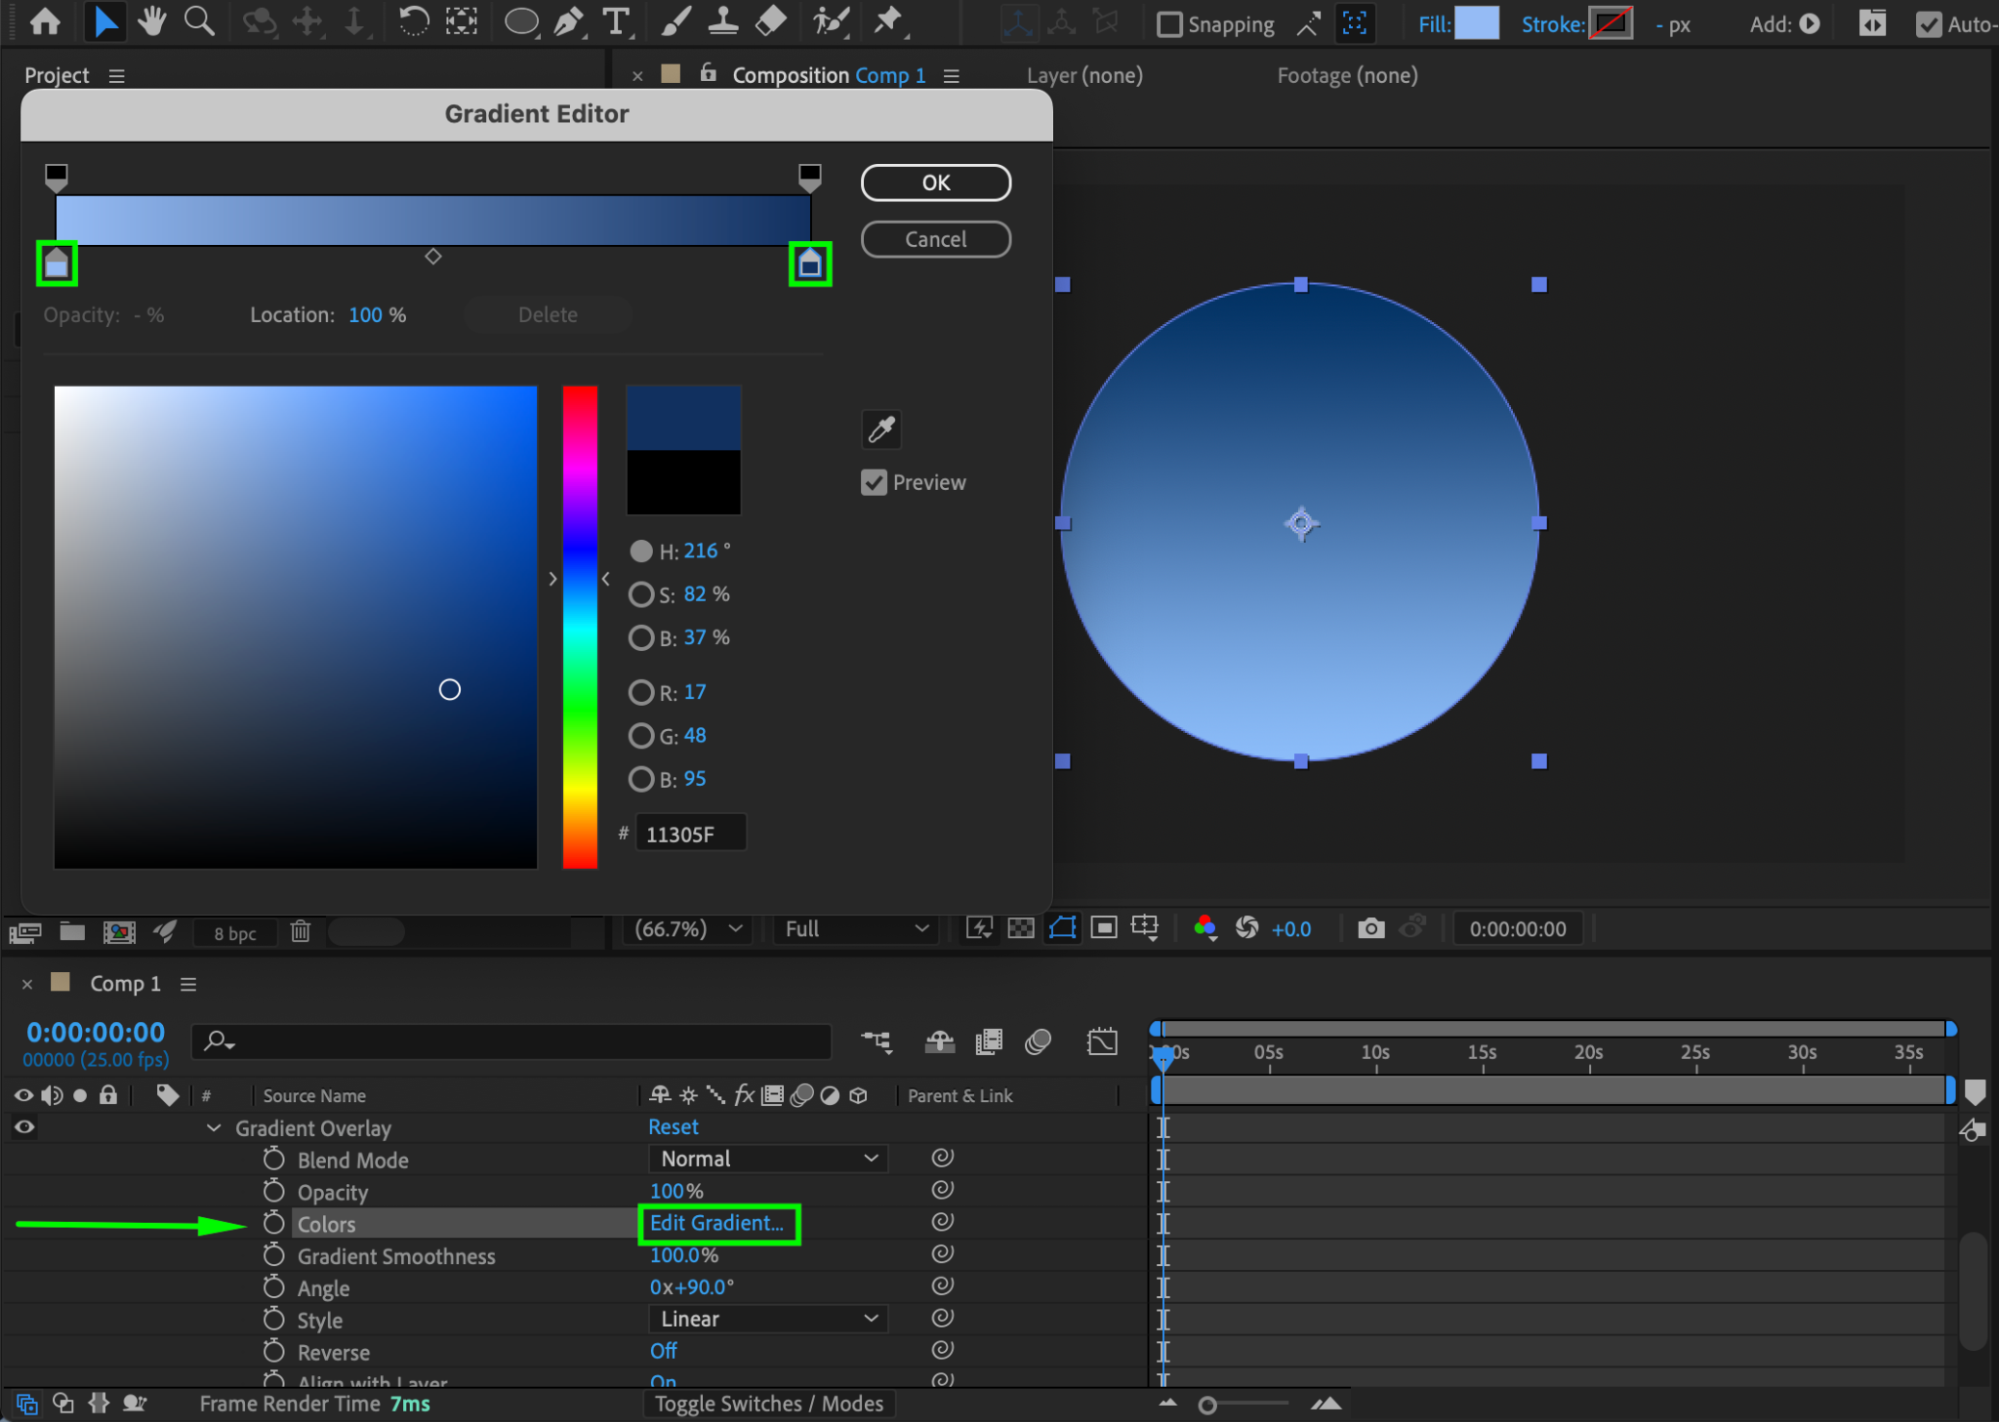Open the Full resolution dropdown
Viewport: 1999px width, 1423px height.
click(x=856, y=929)
